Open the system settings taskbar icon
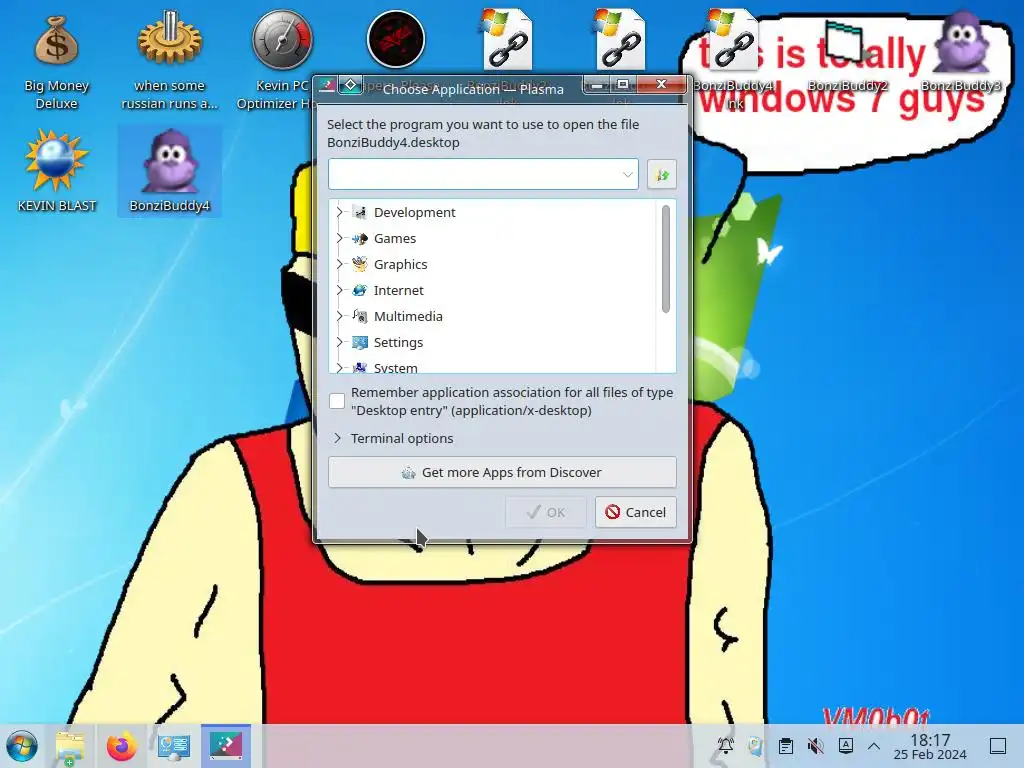This screenshot has height=768, width=1024. (174, 746)
